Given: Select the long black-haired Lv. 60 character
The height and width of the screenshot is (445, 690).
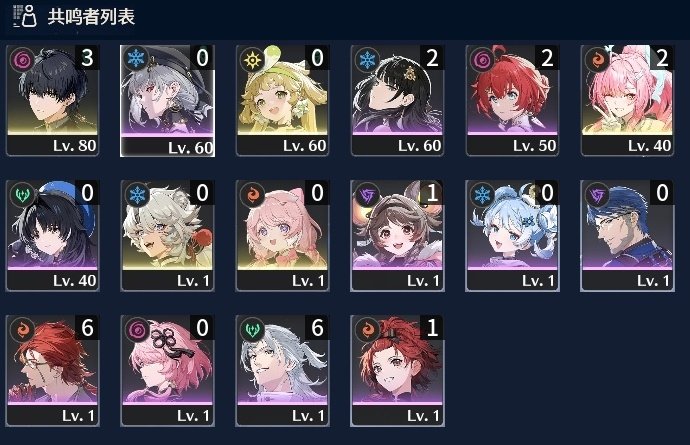Looking at the screenshot, I should [397, 100].
